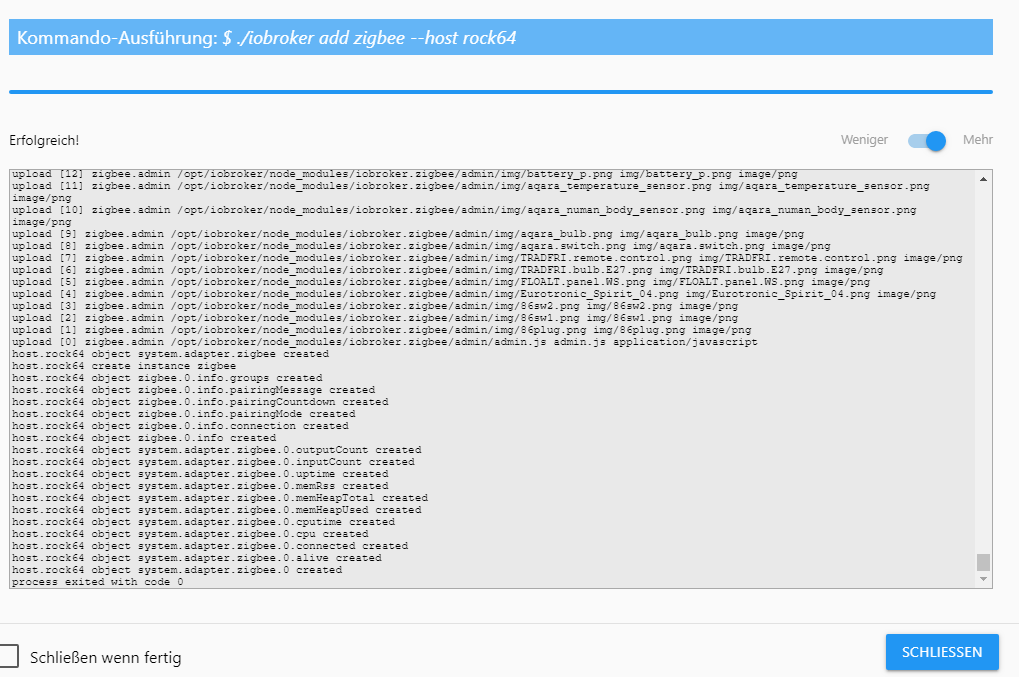Click line 'system.adapter.zigbee.0.outputCount created'
1019x677 pixels.
[216, 450]
